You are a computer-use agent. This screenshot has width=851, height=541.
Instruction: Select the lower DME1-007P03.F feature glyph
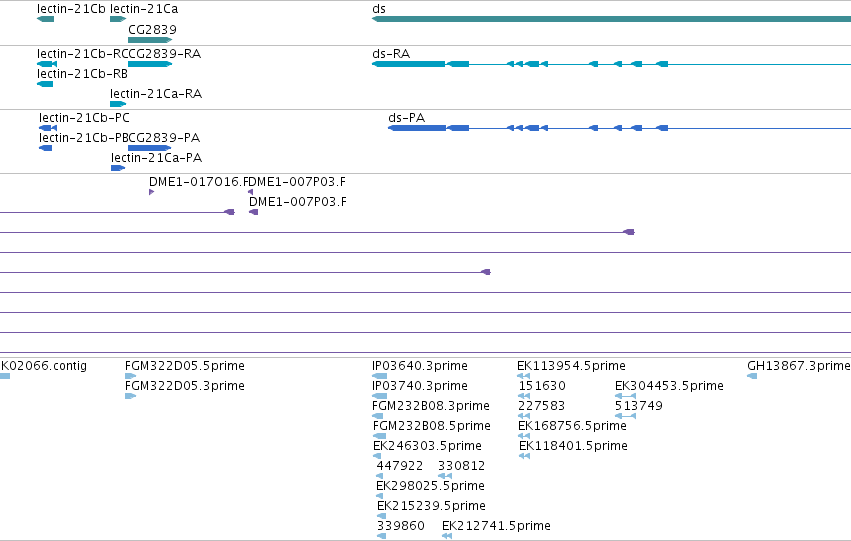pyautogui.click(x=253, y=212)
